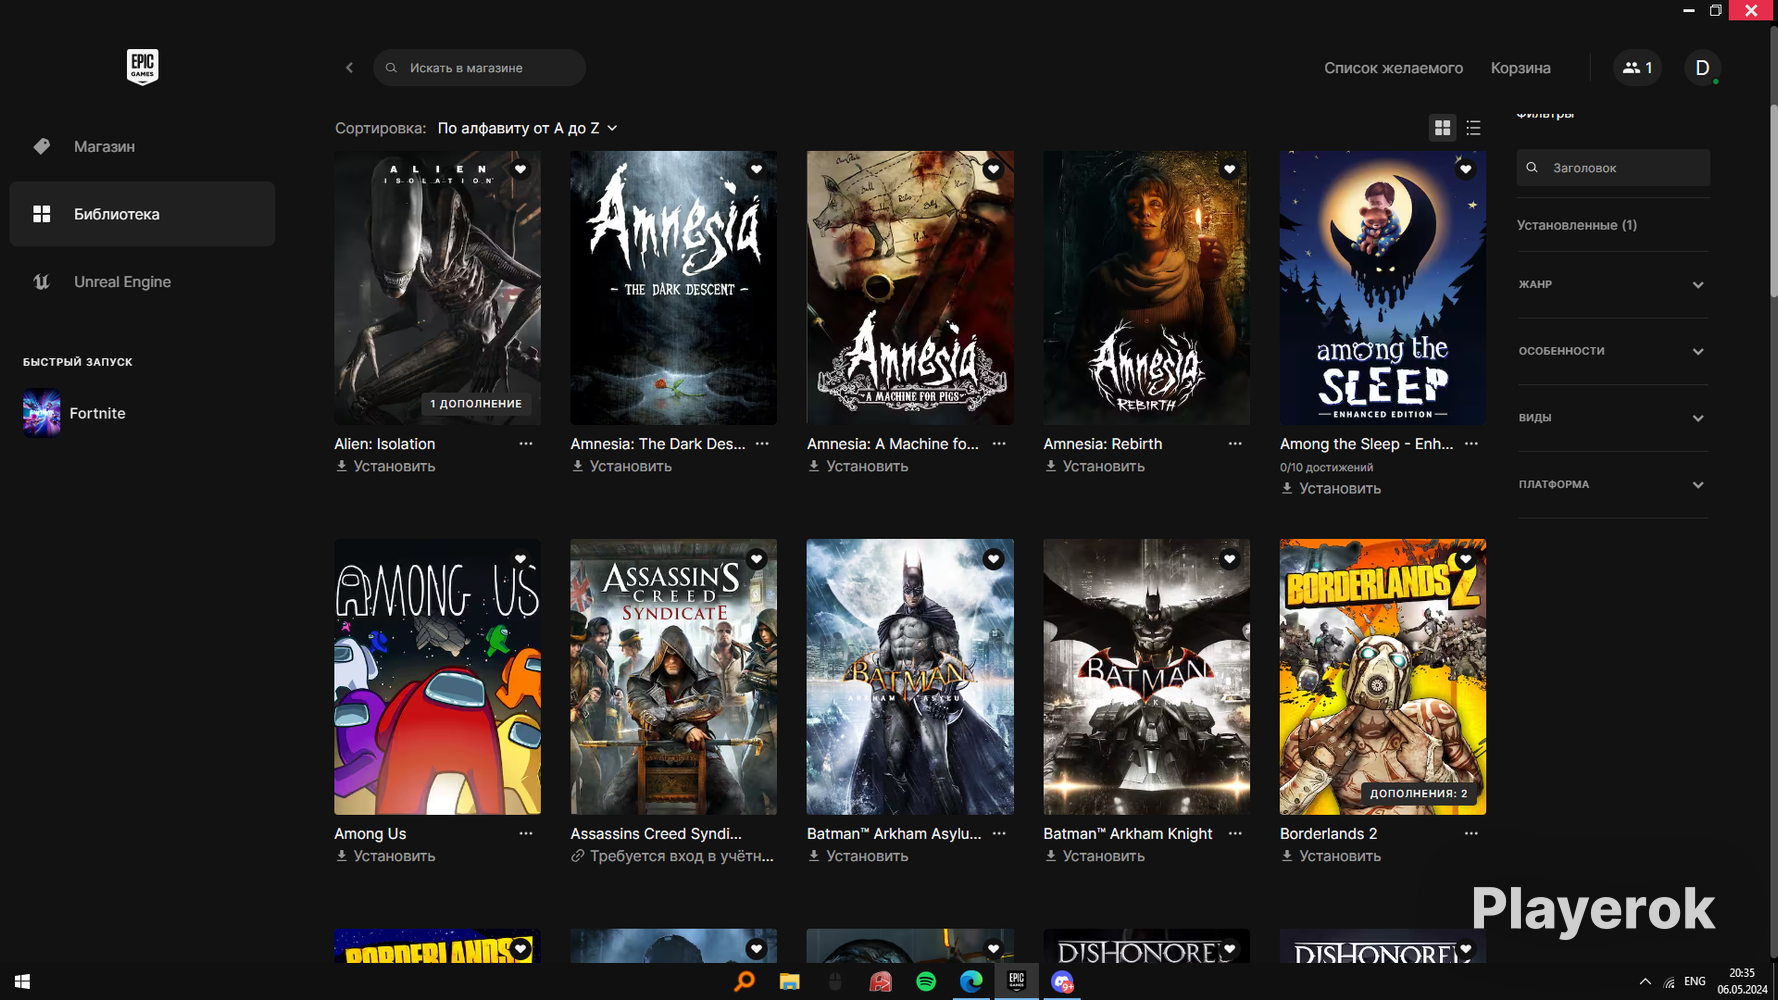This screenshot has height=1000, width=1778.
Task: Open the friends icon showing 1
Action: [x=1637, y=68]
